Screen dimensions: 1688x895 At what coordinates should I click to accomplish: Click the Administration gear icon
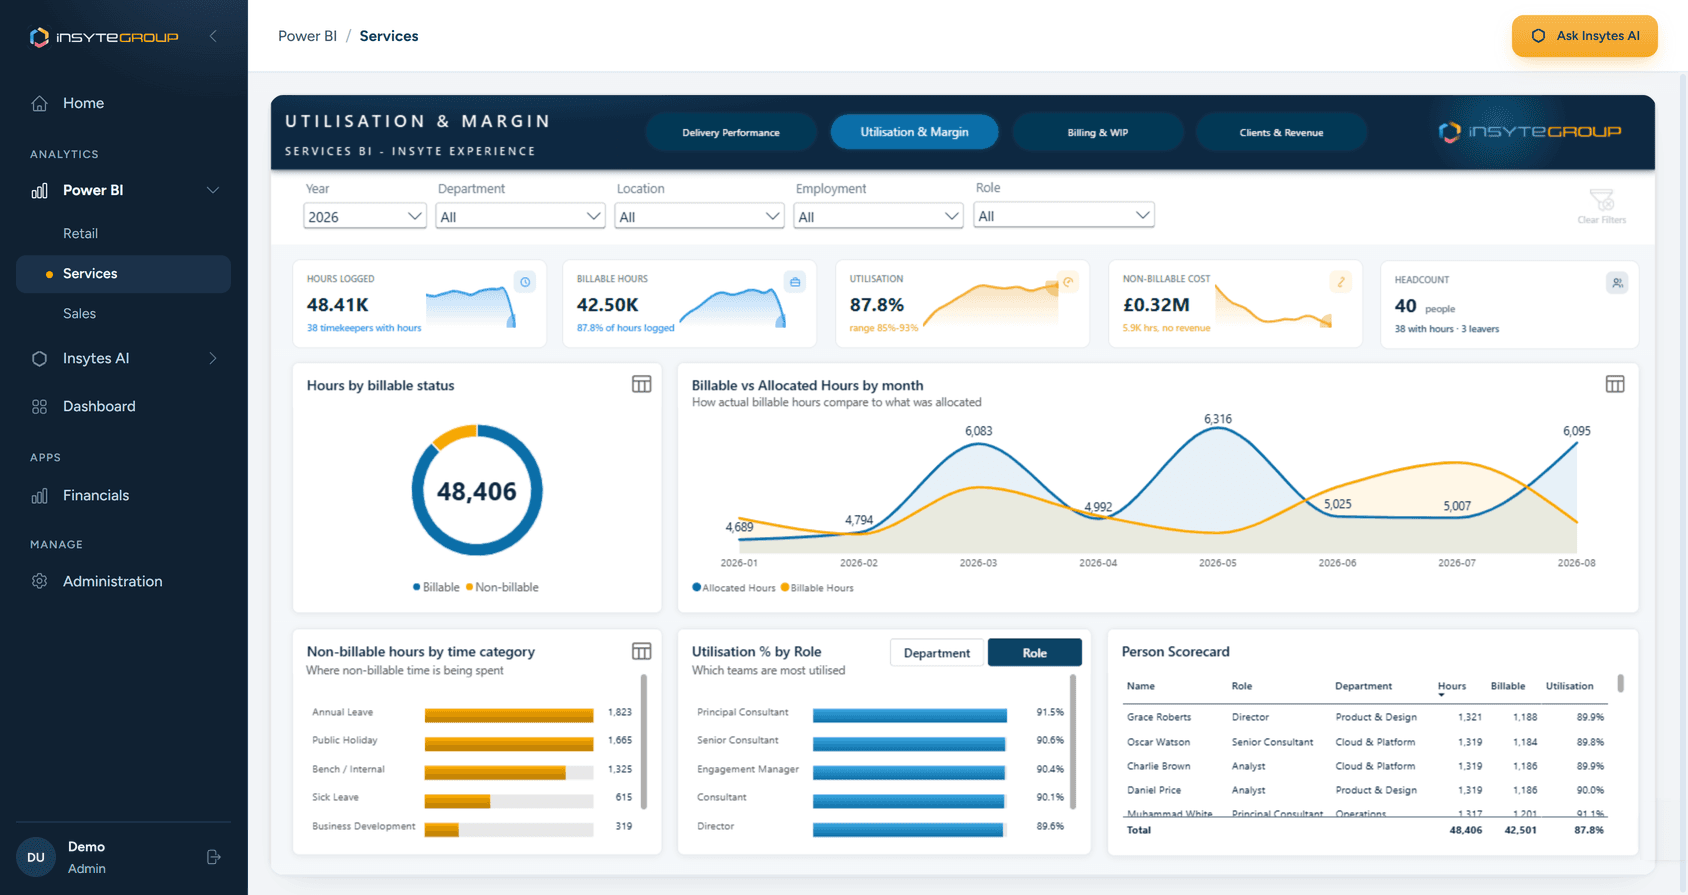click(39, 581)
